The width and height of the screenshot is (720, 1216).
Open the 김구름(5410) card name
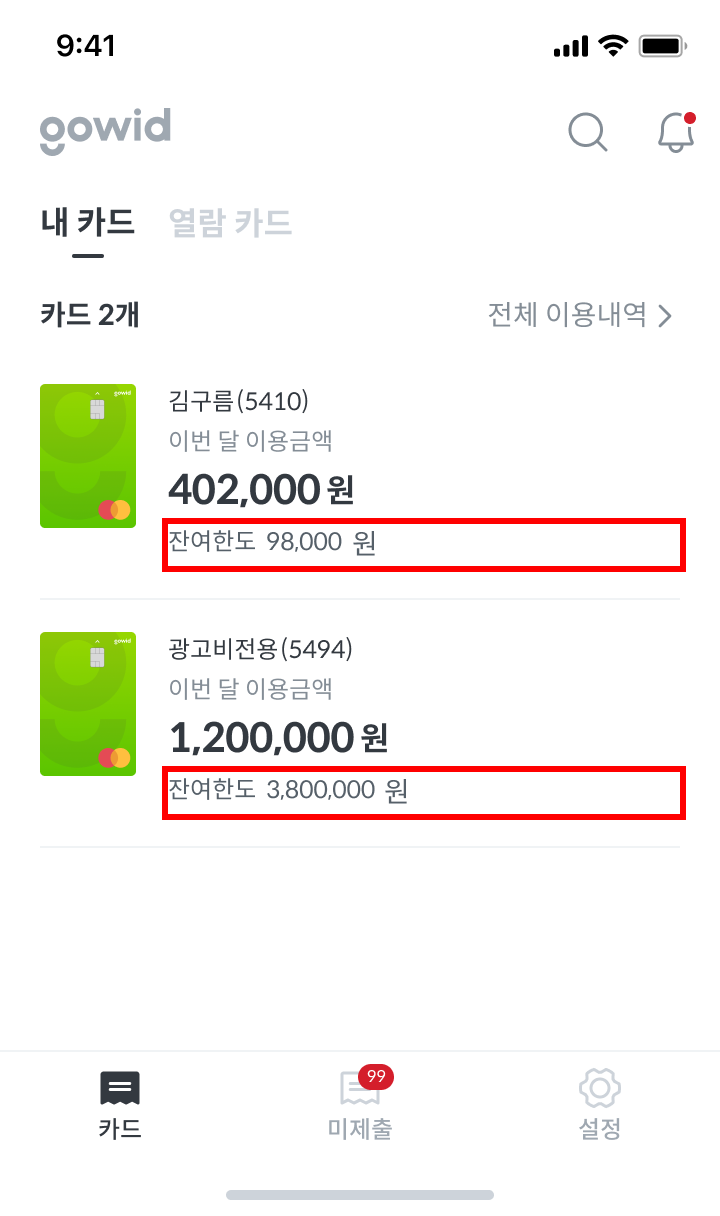239,401
